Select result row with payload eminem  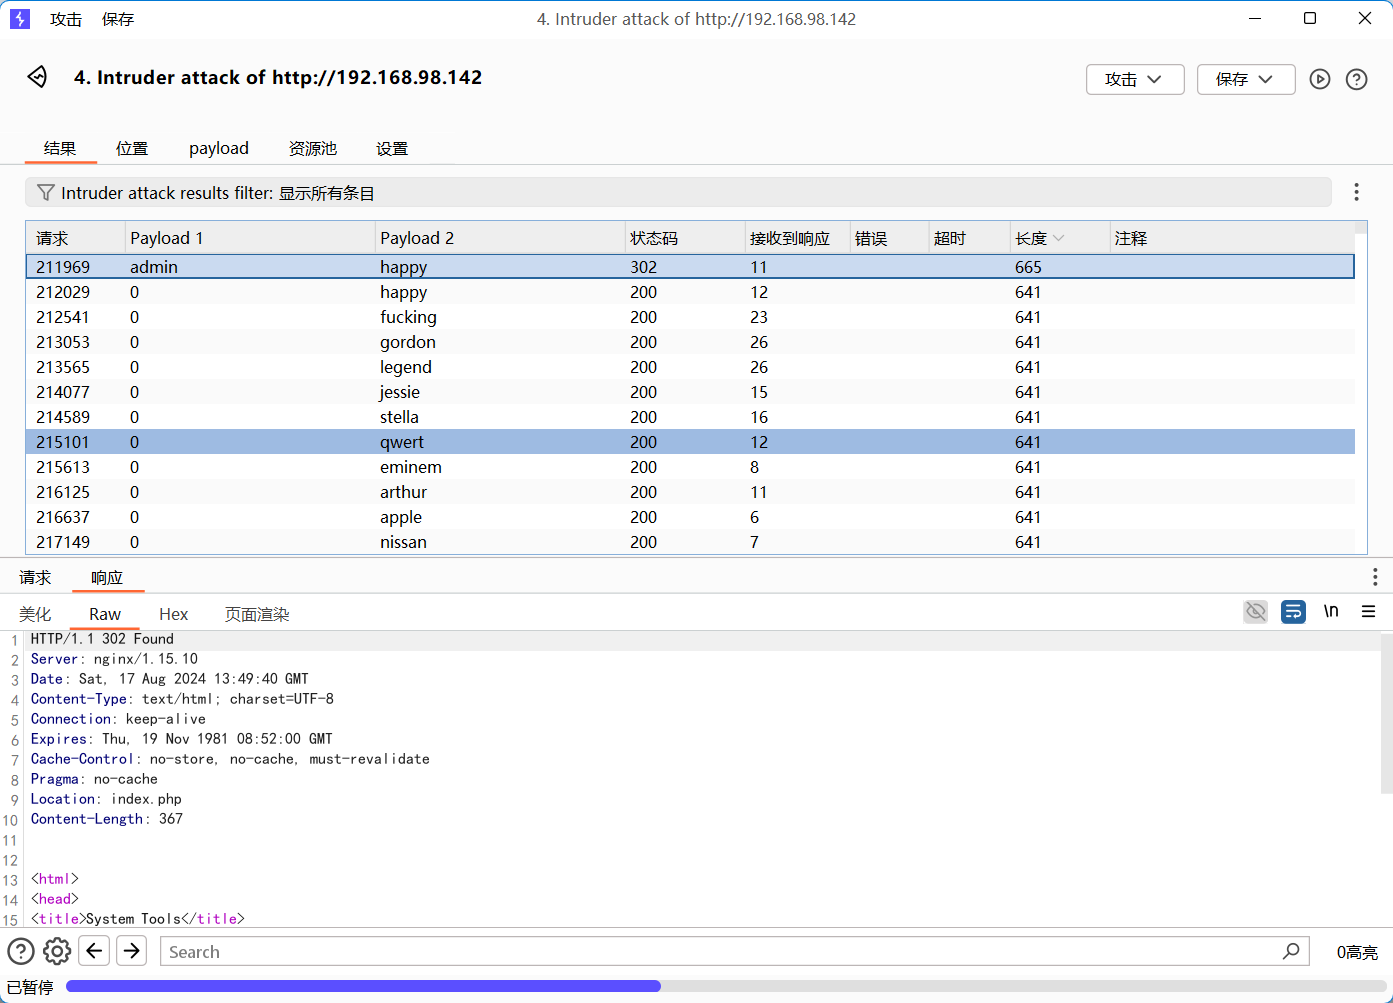point(690,467)
